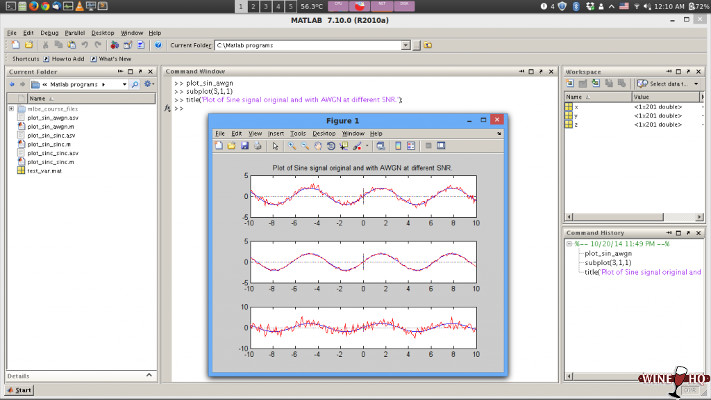The width and height of the screenshot is (711, 400).
Task: Collapse the 10/20/14 Command History session node
Action: click(569, 243)
